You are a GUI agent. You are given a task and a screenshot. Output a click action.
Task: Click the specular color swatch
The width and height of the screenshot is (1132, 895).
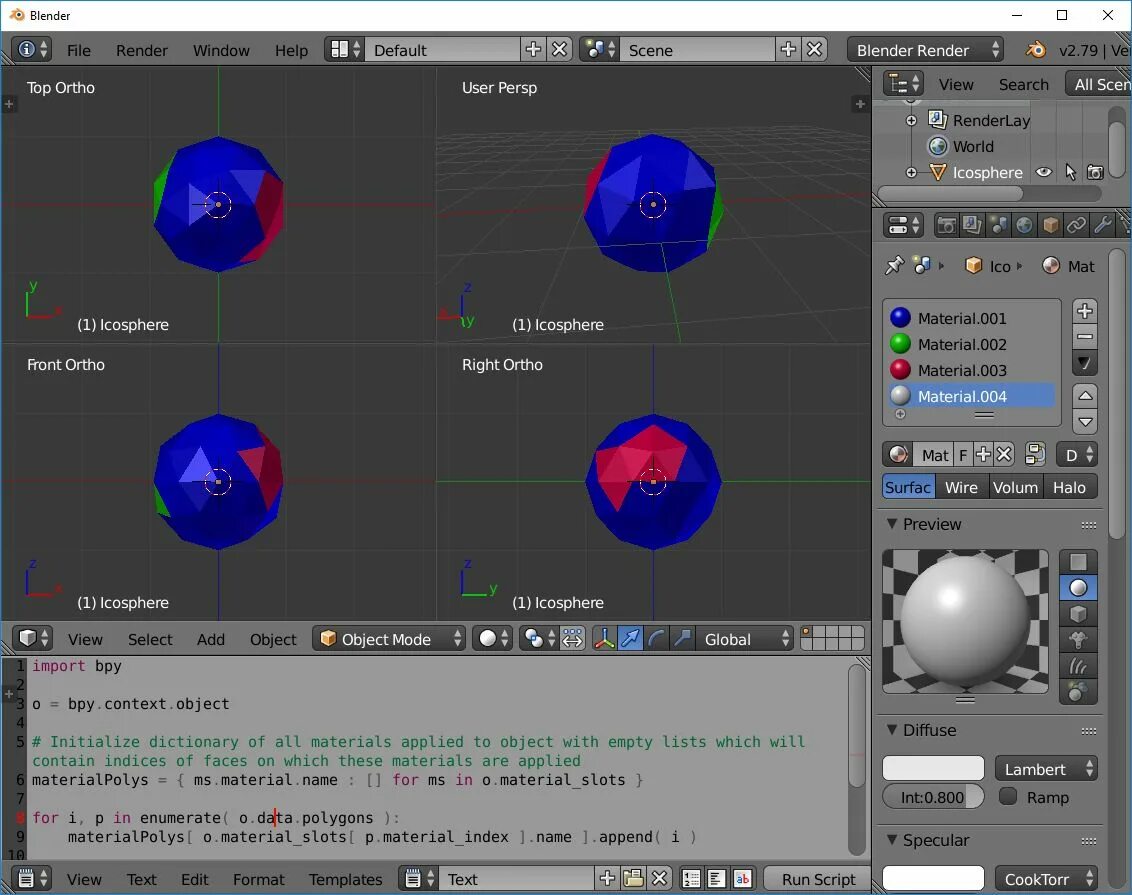pos(933,878)
